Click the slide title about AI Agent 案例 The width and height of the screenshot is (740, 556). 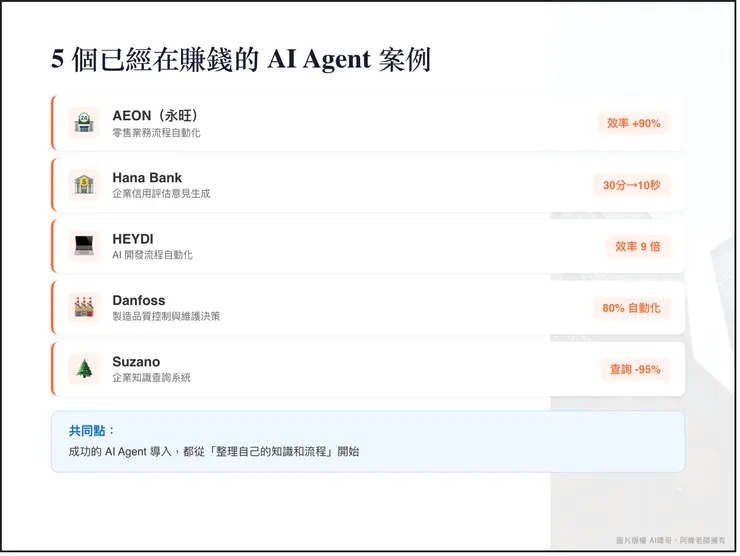coord(240,59)
